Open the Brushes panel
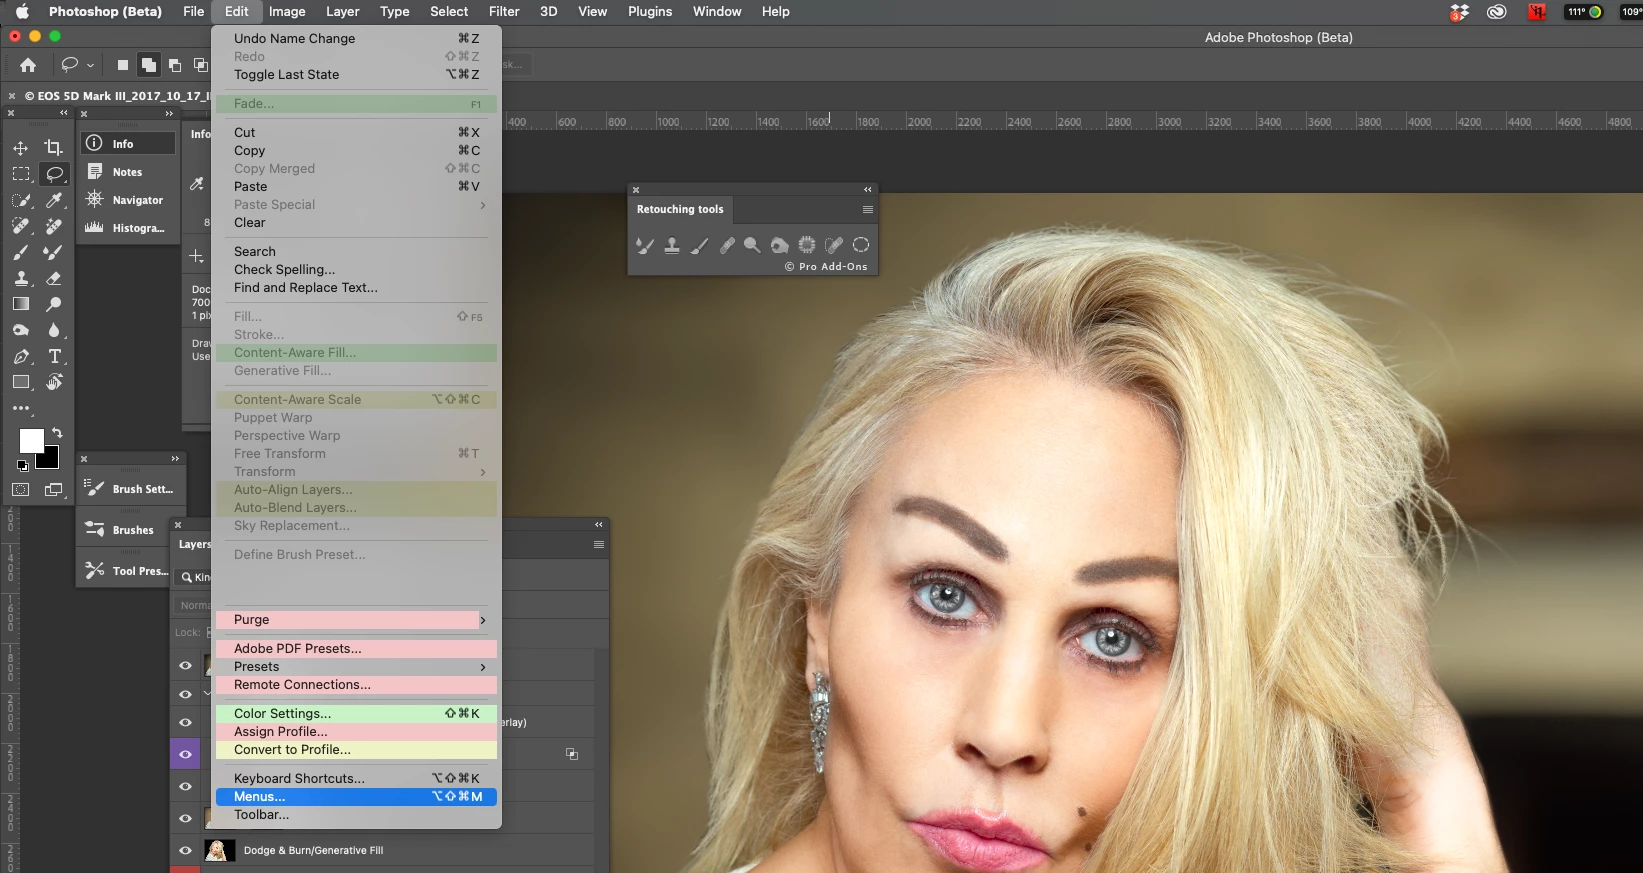 (124, 530)
